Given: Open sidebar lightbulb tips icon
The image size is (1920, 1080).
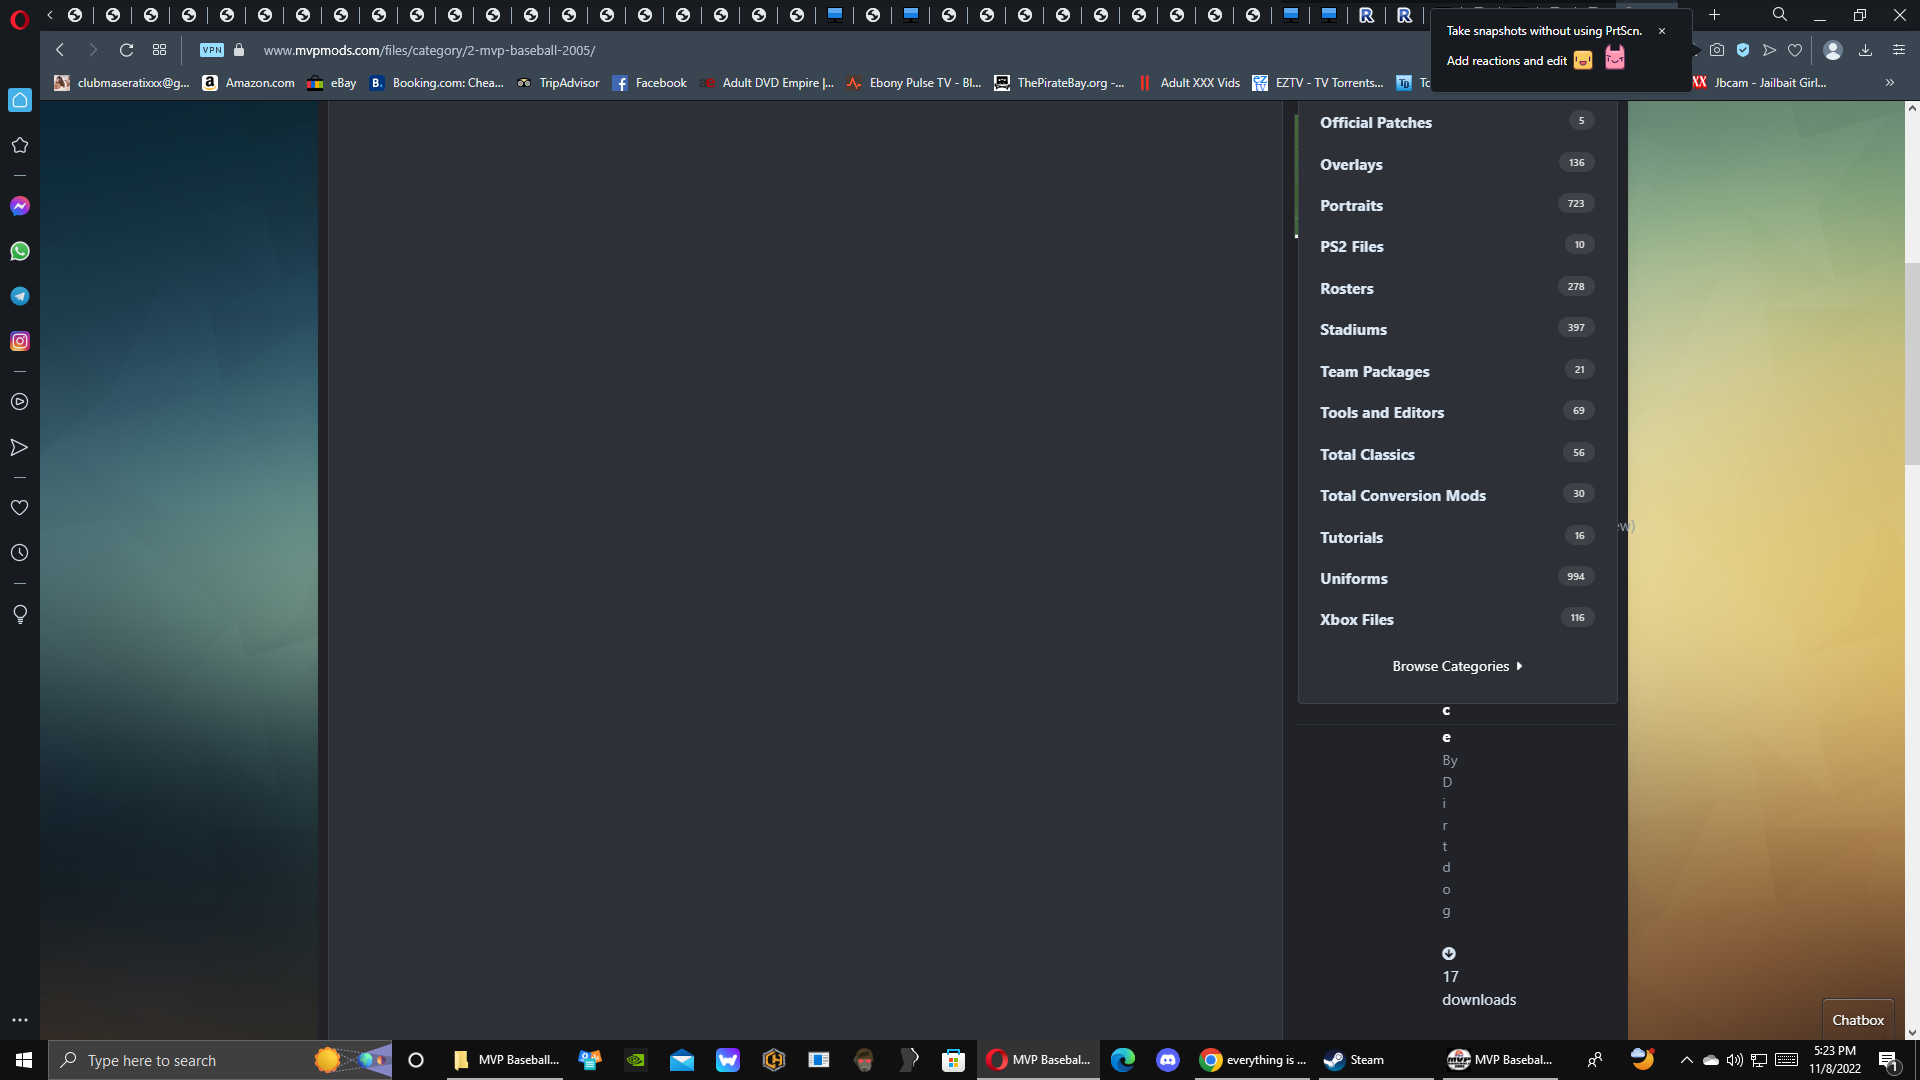Looking at the screenshot, I should pyautogui.click(x=19, y=614).
